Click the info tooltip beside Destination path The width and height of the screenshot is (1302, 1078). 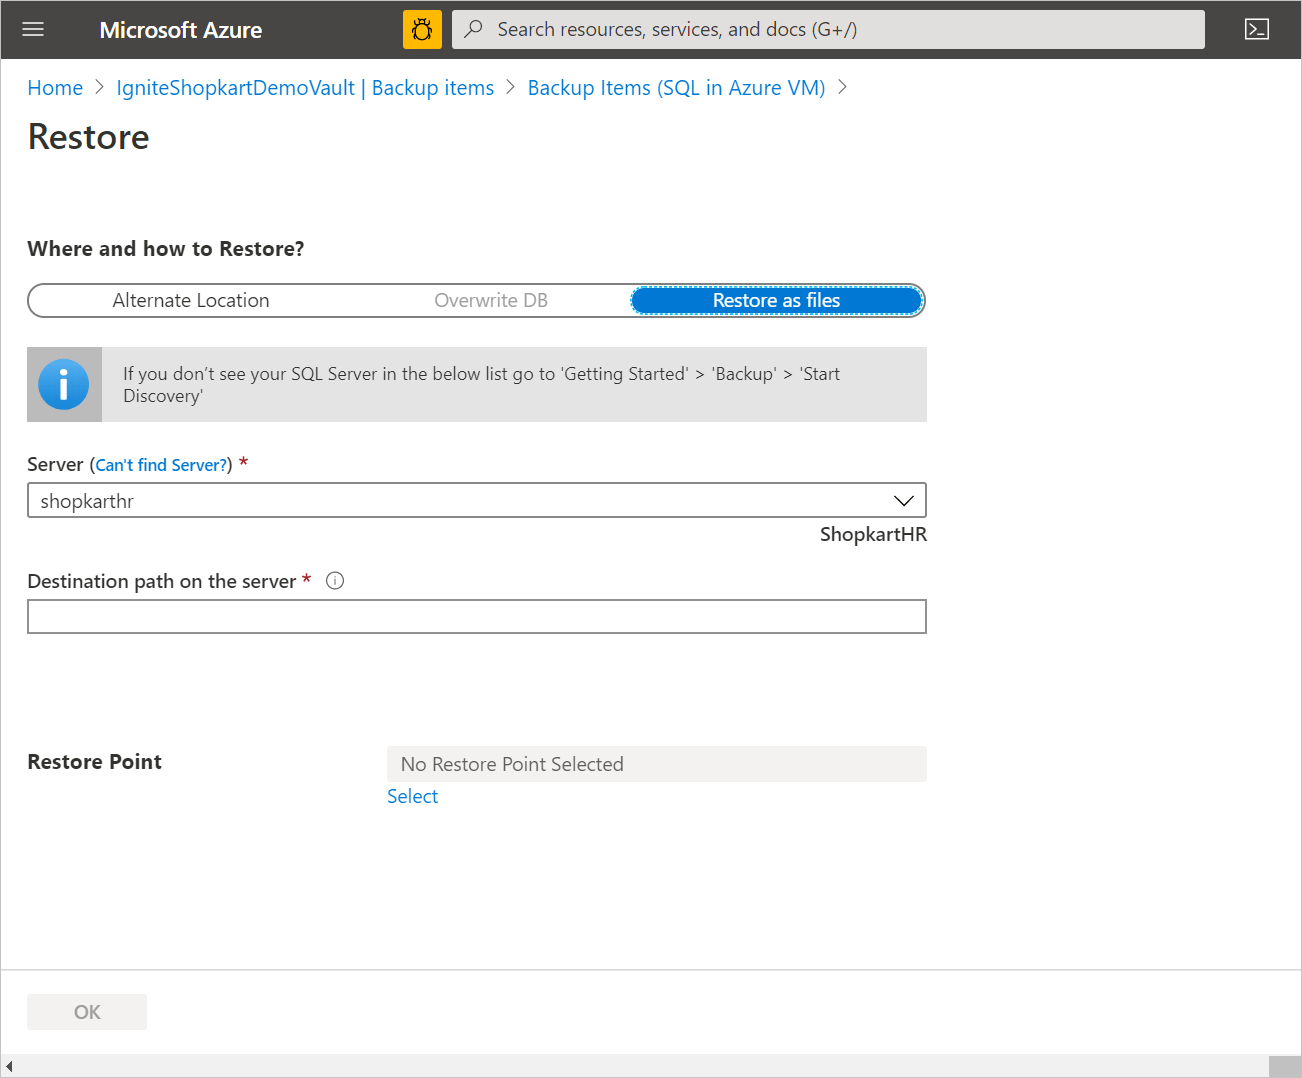pyautogui.click(x=334, y=580)
